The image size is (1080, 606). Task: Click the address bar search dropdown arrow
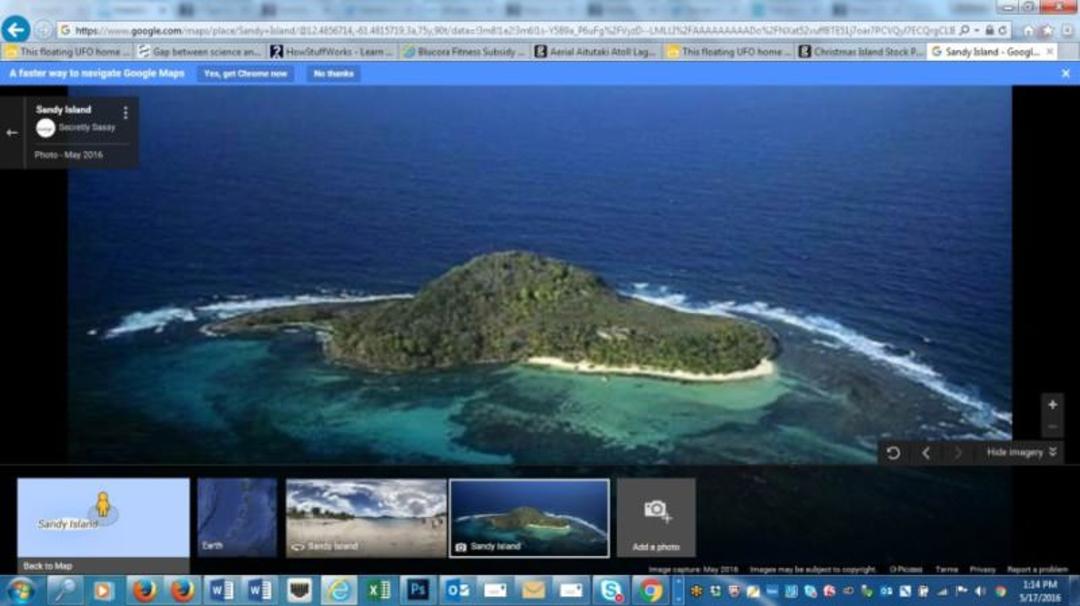pyautogui.click(x=977, y=30)
